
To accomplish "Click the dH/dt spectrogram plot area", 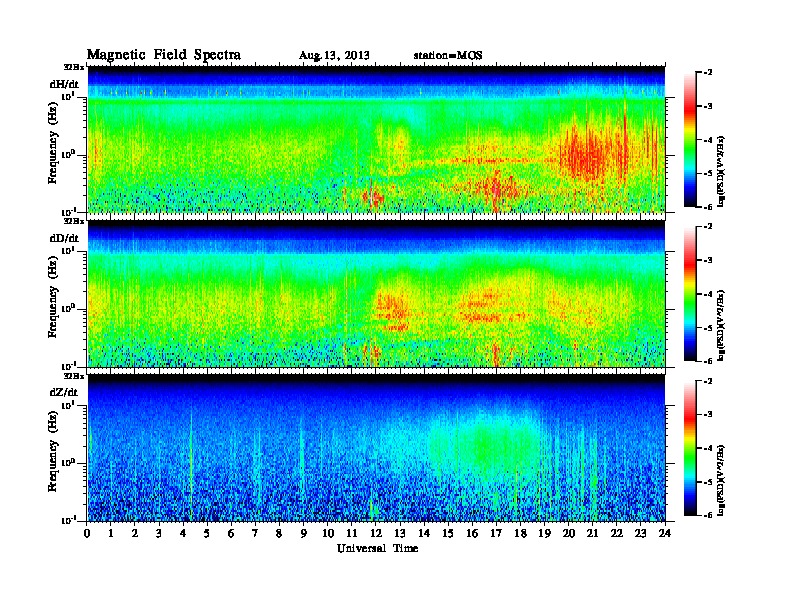I will [376, 139].
